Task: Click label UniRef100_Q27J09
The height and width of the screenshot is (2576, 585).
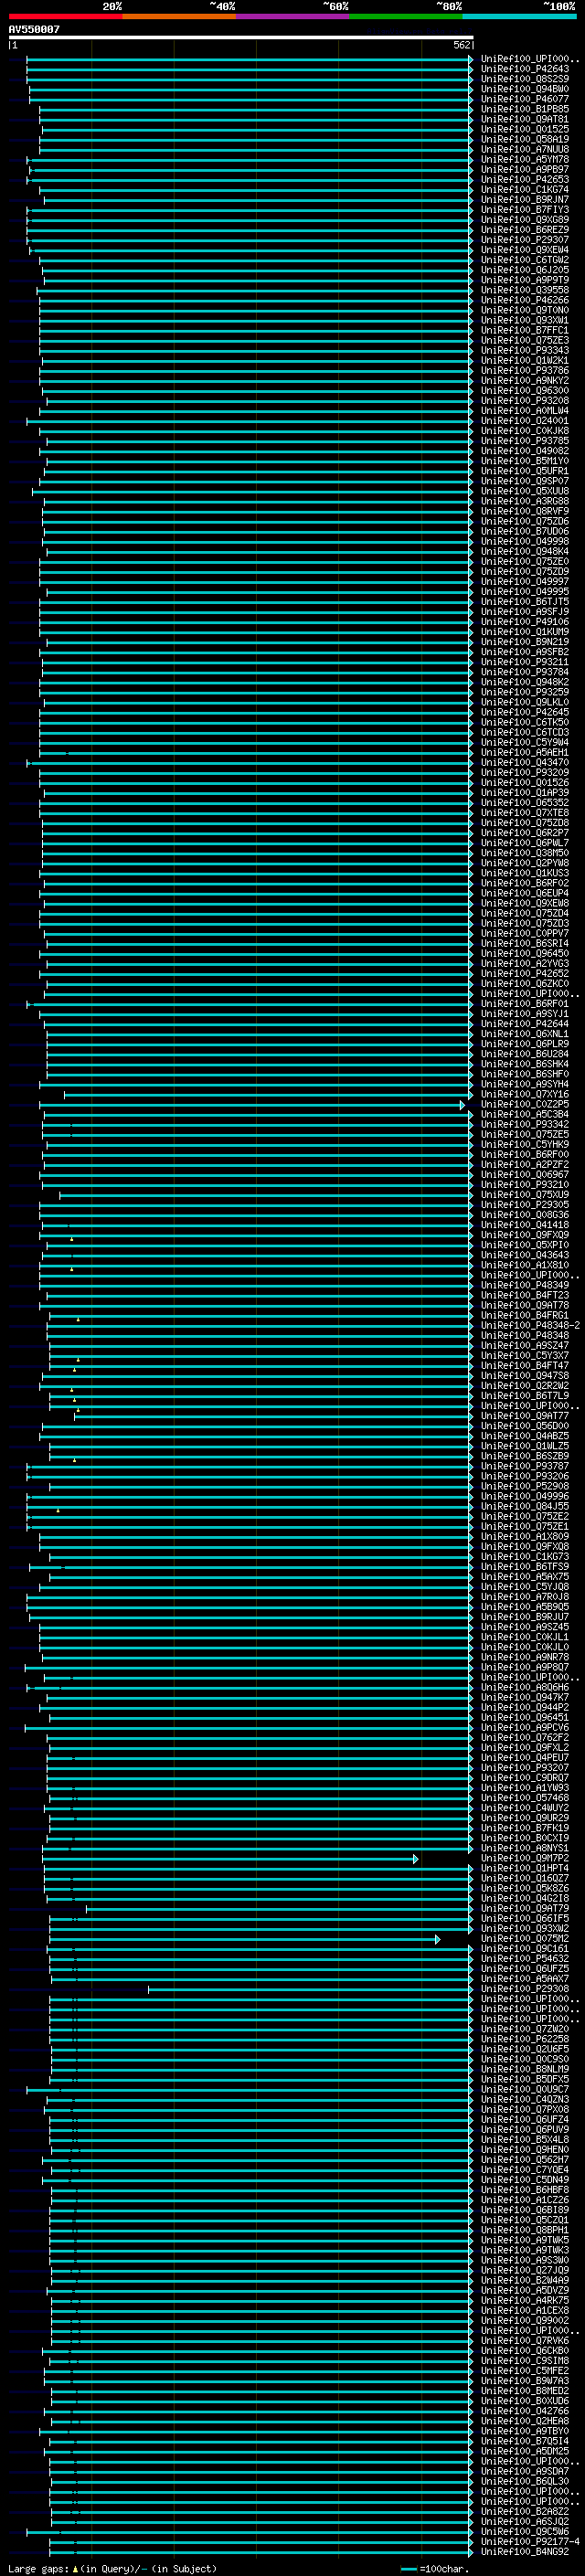Action: [x=524, y=2270]
